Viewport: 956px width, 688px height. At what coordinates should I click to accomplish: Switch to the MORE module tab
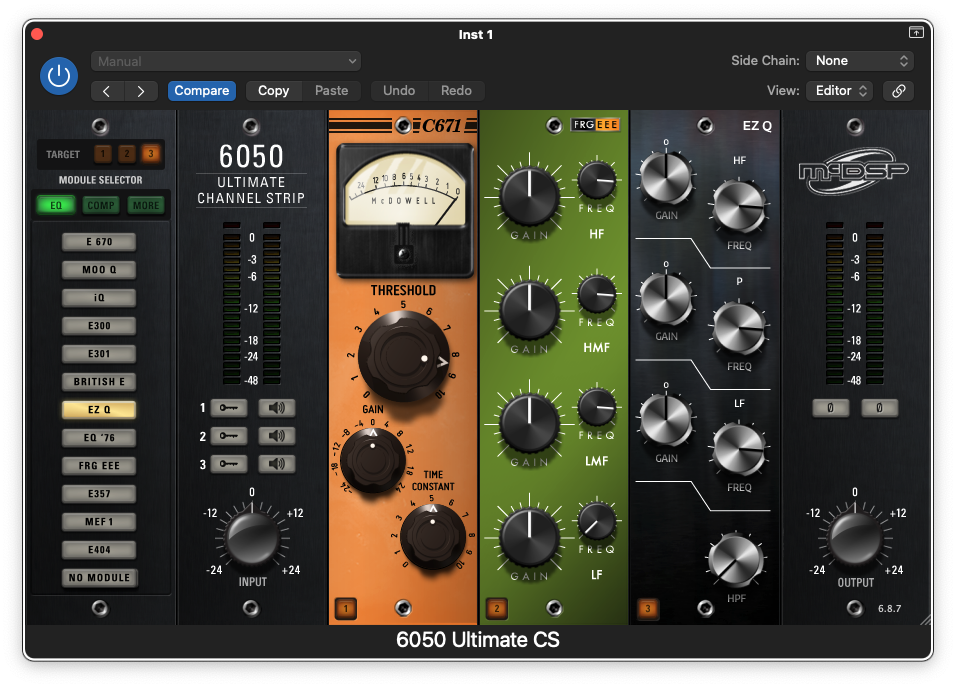pos(146,206)
